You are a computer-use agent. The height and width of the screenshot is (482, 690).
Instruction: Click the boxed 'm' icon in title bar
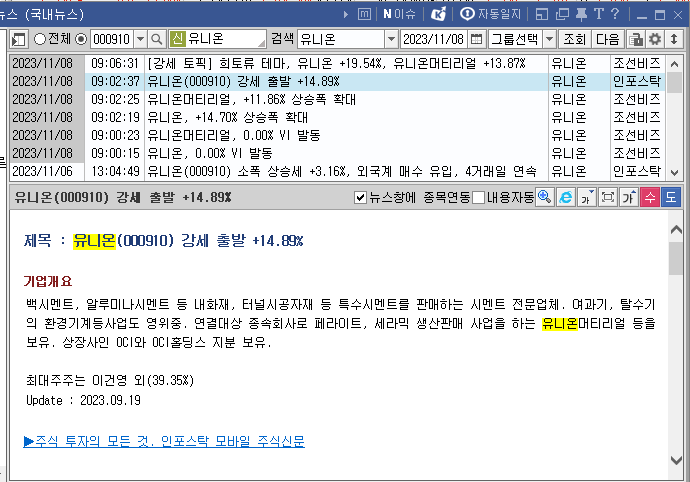[364, 15]
